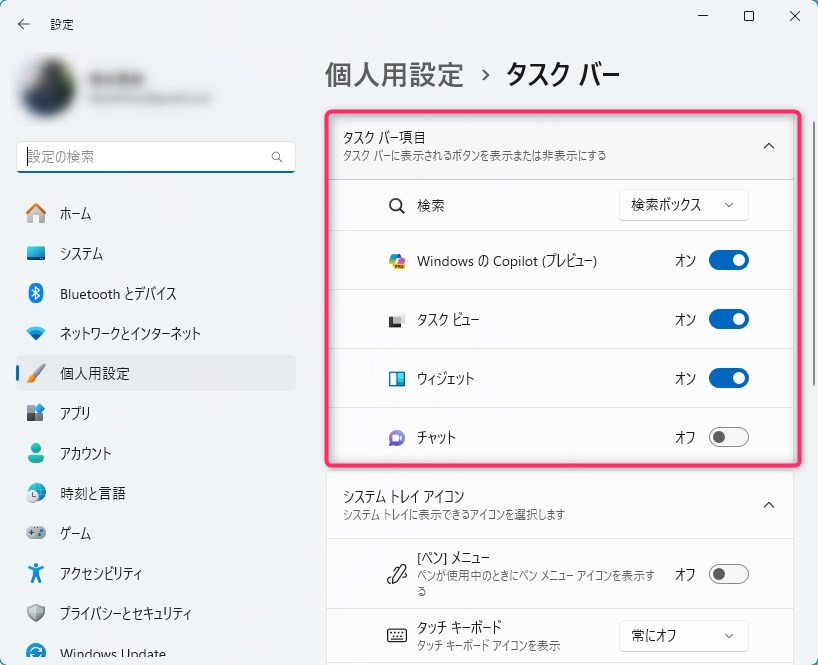Turn off Windows の Copilot toggle
The image size is (818, 665).
(728, 261)
